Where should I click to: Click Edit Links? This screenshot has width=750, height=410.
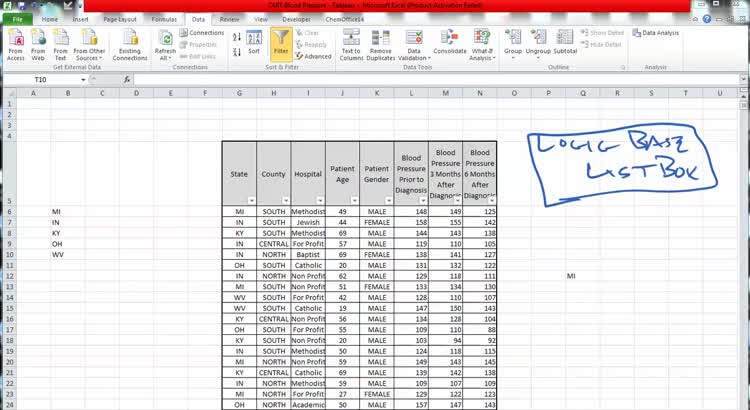[x=198, y=56]
